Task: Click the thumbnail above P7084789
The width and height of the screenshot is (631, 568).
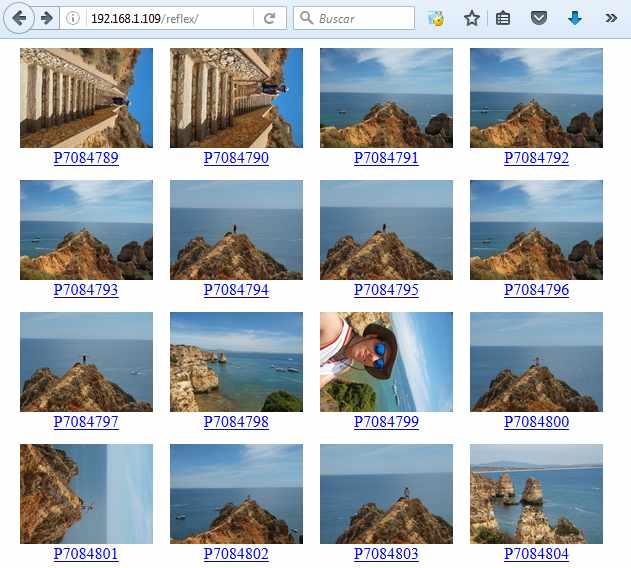Action: (86, 98)
